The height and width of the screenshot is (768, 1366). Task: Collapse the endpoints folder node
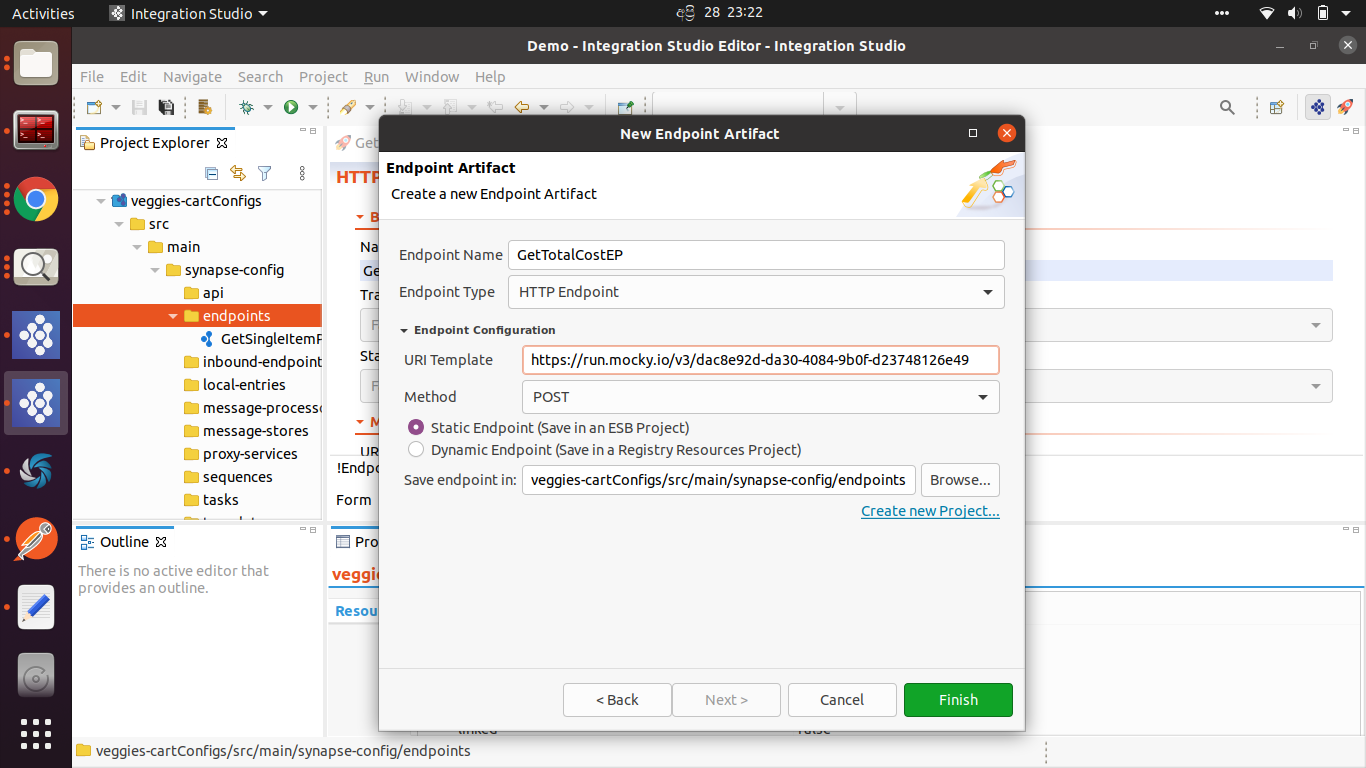tap(173, 316)
